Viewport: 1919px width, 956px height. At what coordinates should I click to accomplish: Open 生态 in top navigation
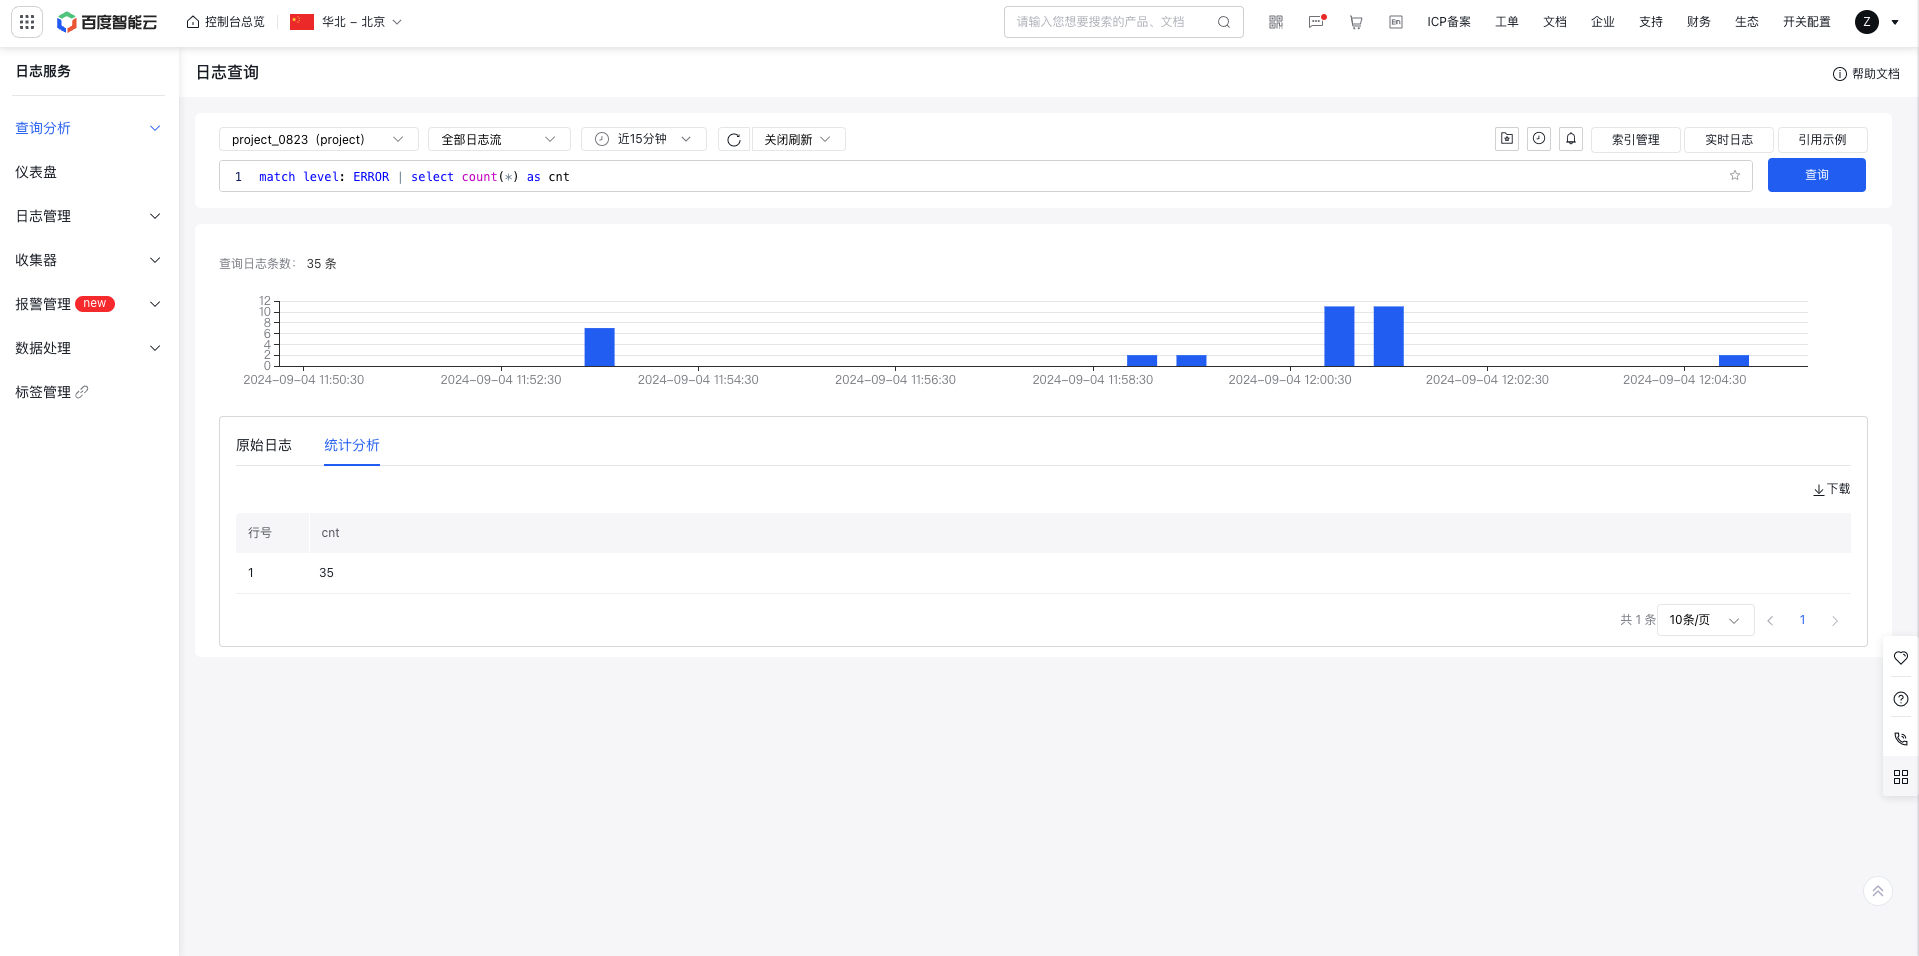pos(1747,22)
